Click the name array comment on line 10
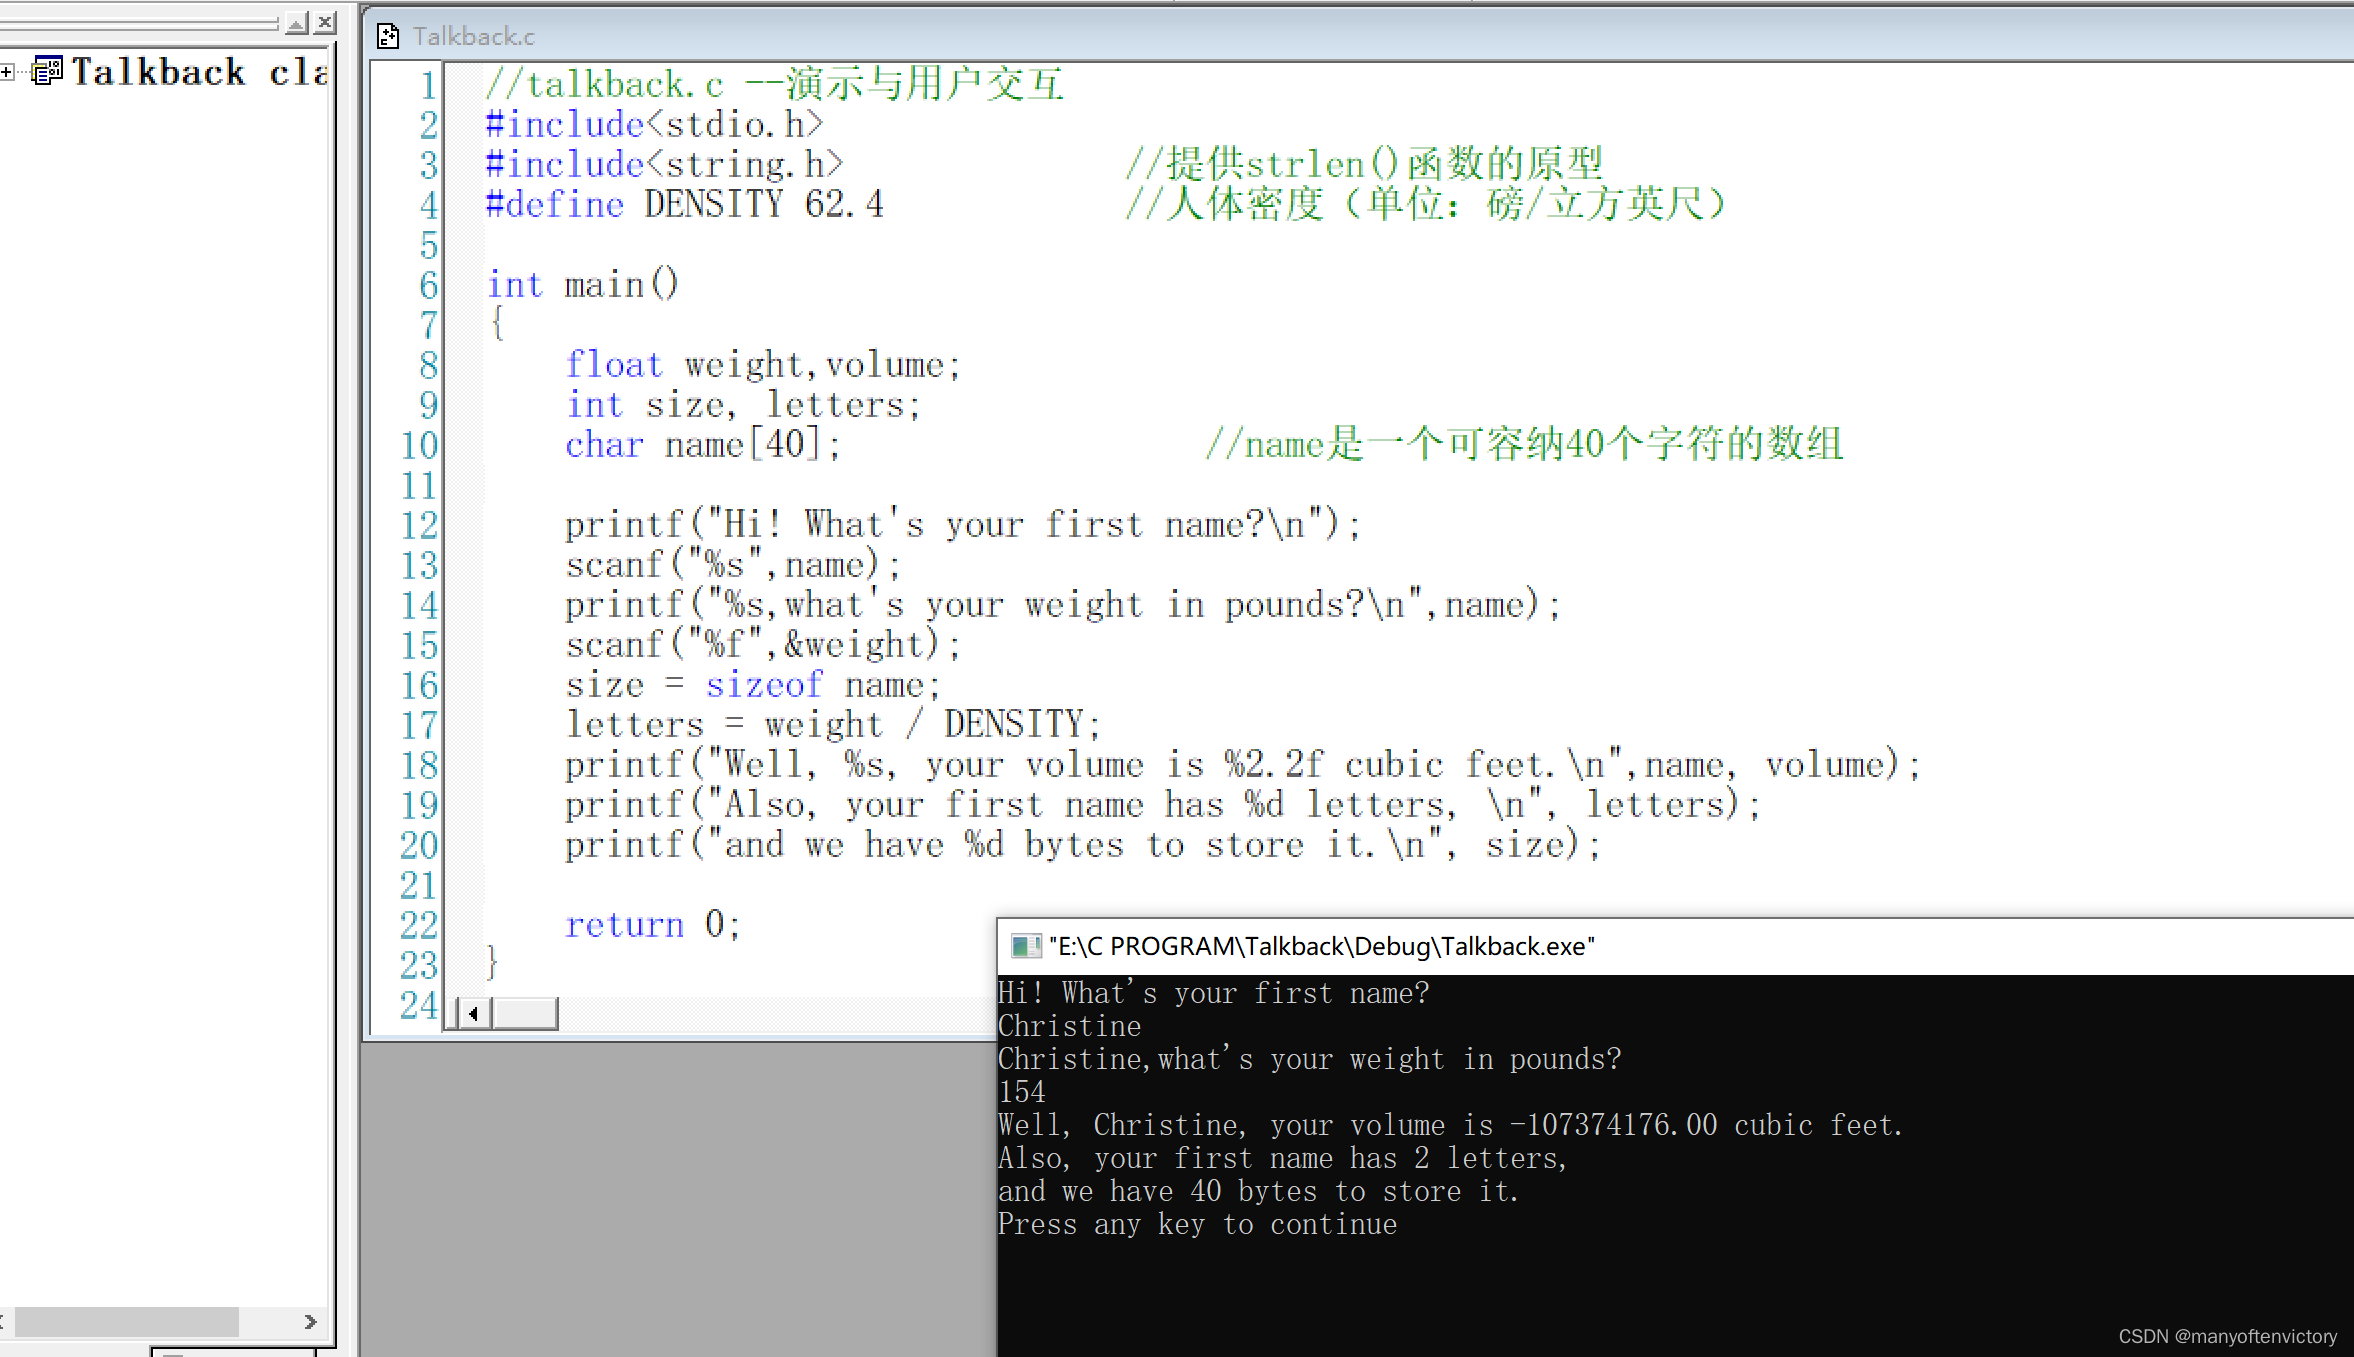This screenshot has width=2354, height=1357. [x=1525, y=444]
